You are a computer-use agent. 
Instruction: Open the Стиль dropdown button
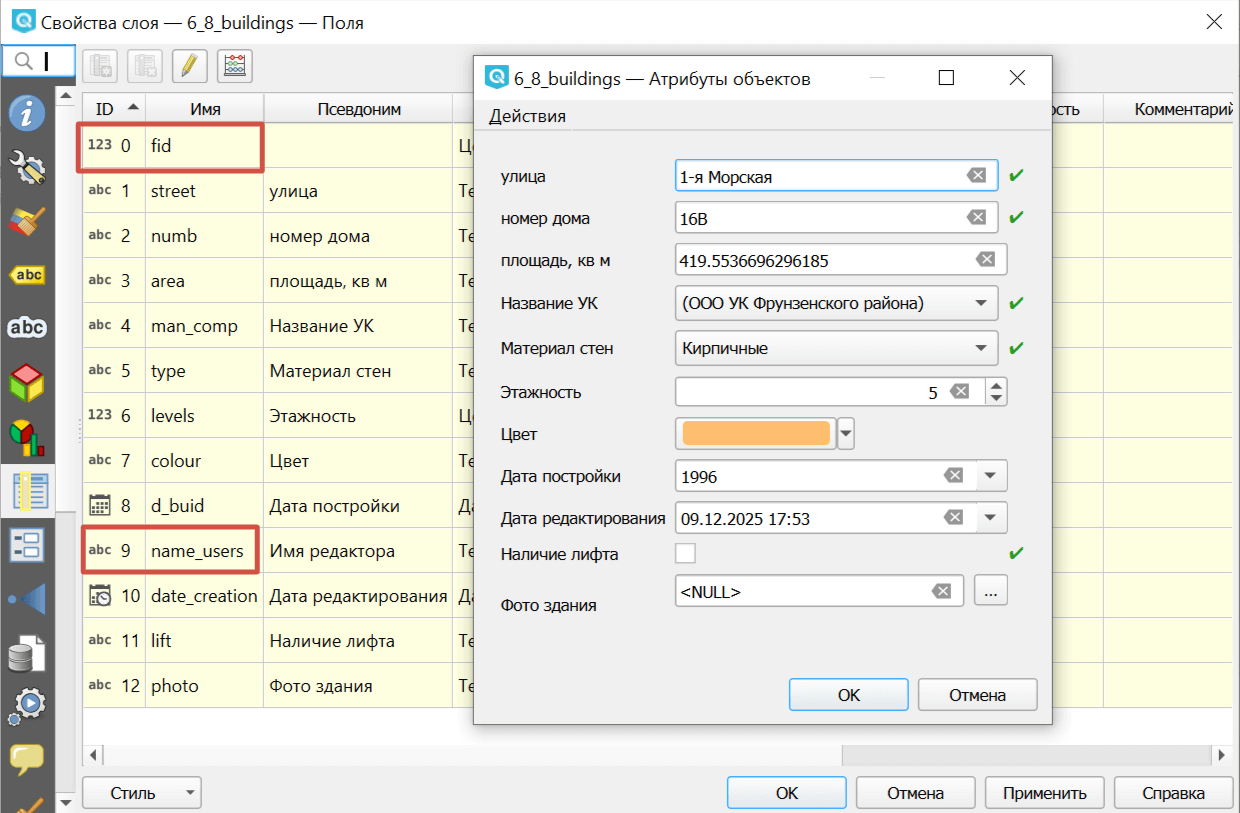(141, 793)
